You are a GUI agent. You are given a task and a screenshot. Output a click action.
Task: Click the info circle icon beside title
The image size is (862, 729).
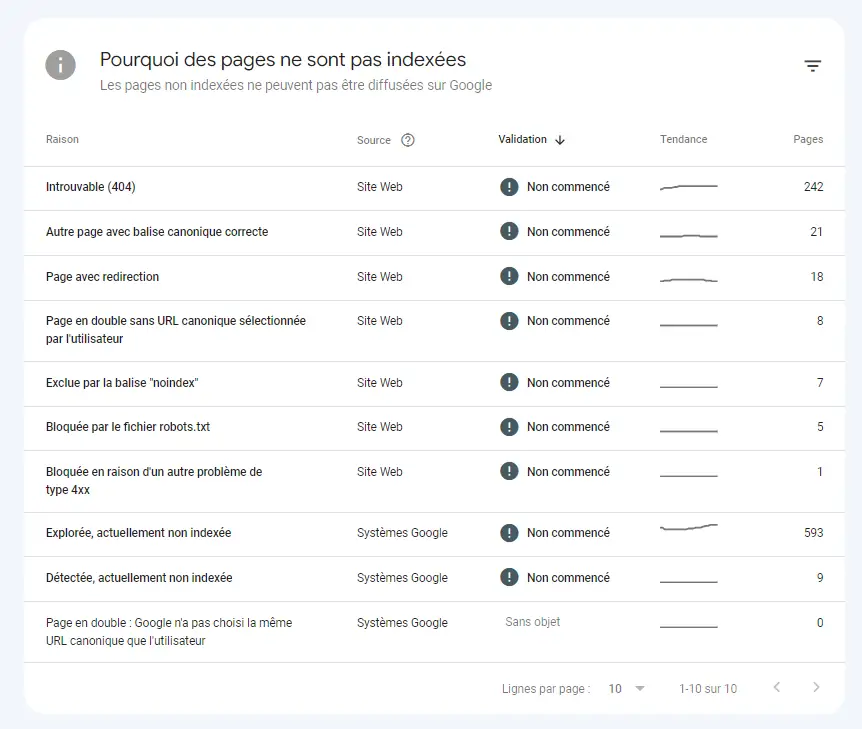tap(60, 65)
